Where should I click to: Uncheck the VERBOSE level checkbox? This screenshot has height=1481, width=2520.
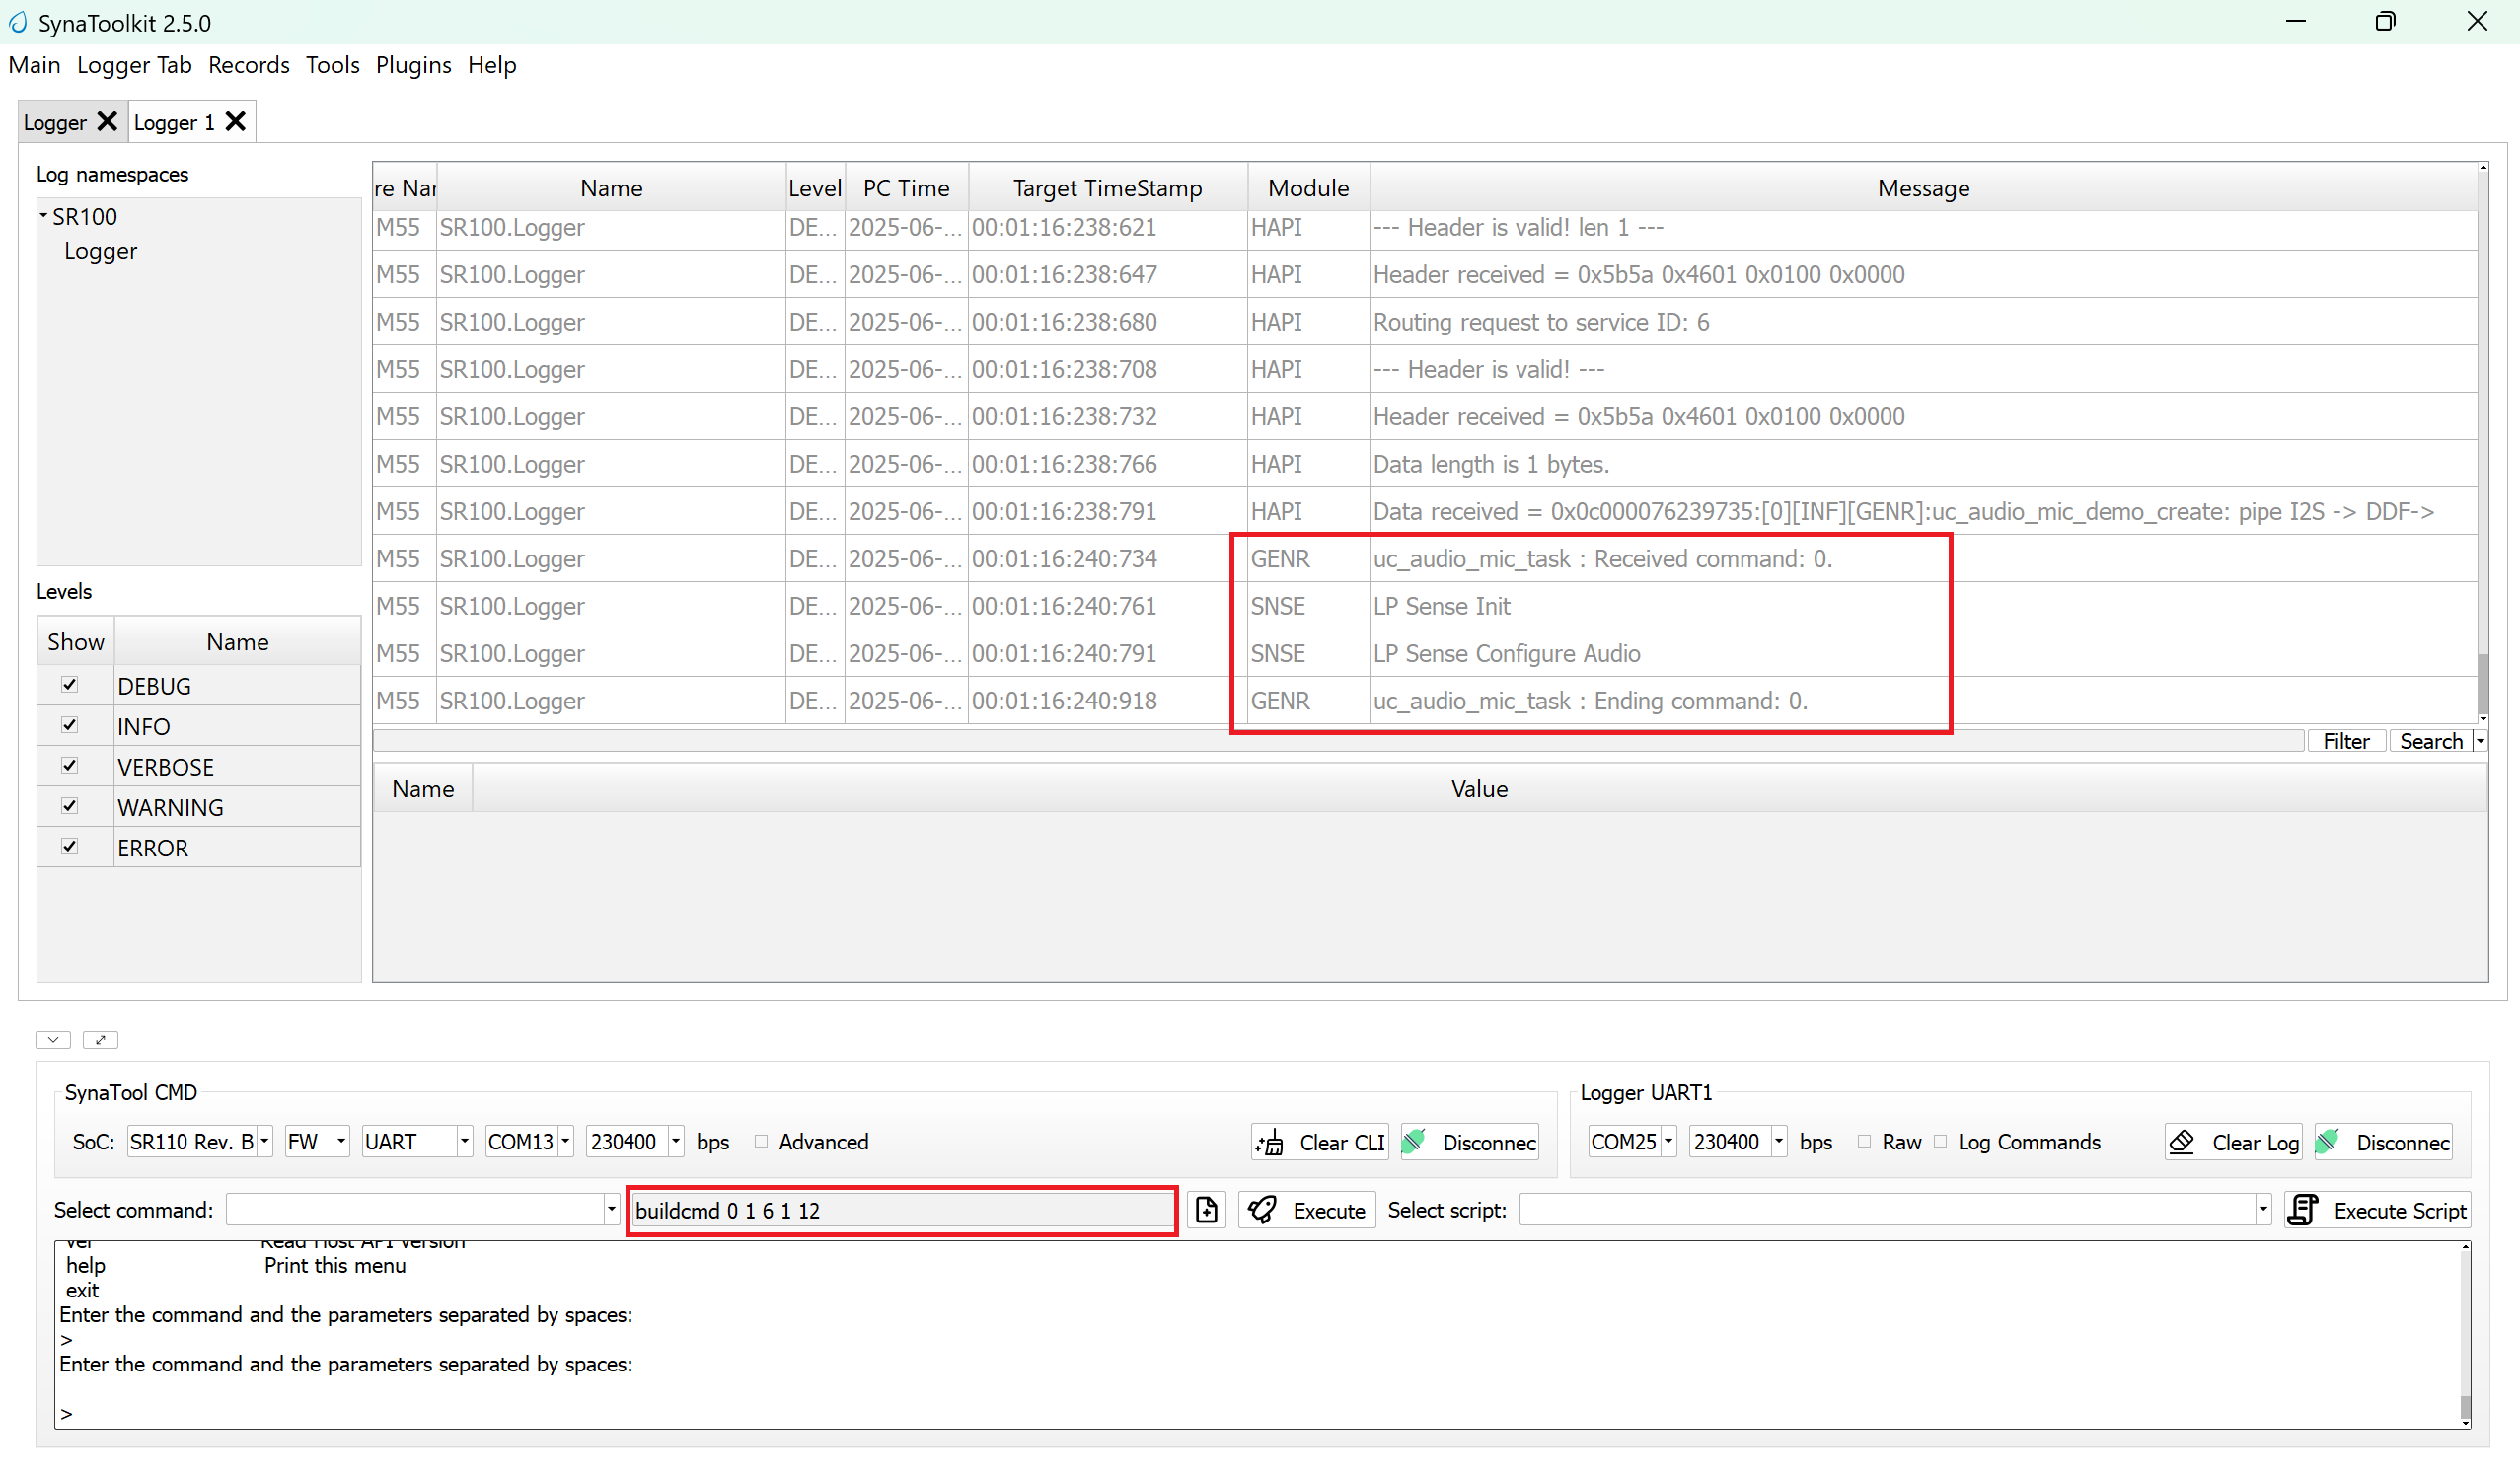69,766
